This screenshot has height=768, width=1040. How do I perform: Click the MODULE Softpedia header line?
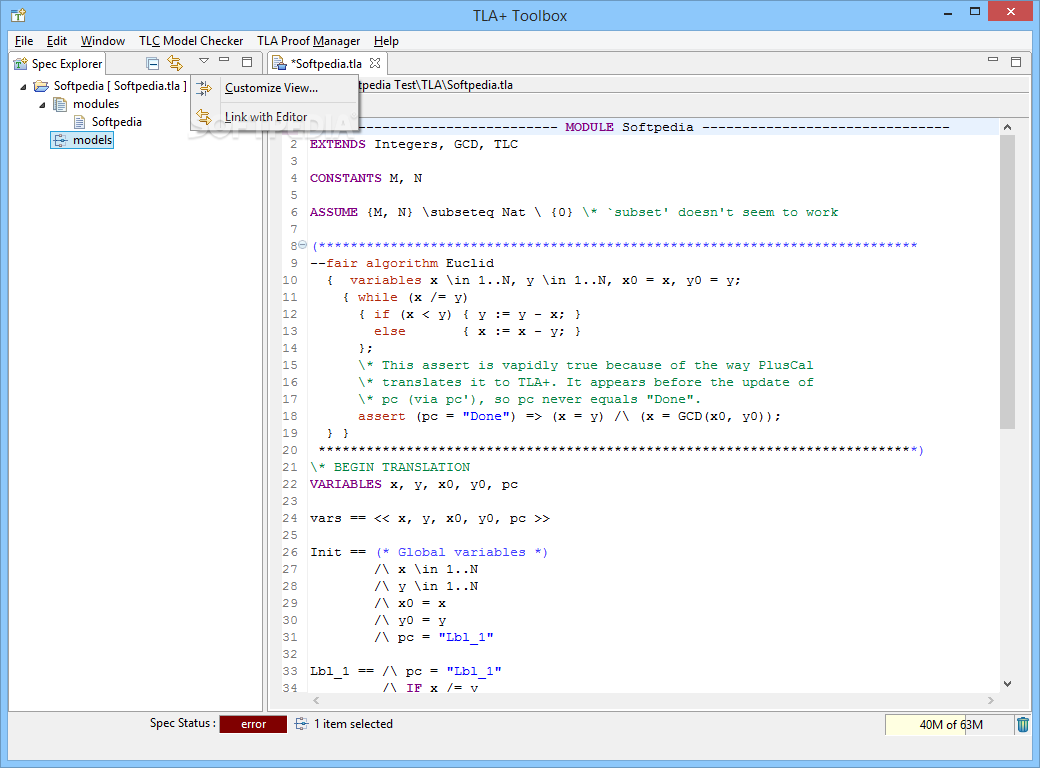(x=629, y=127)
